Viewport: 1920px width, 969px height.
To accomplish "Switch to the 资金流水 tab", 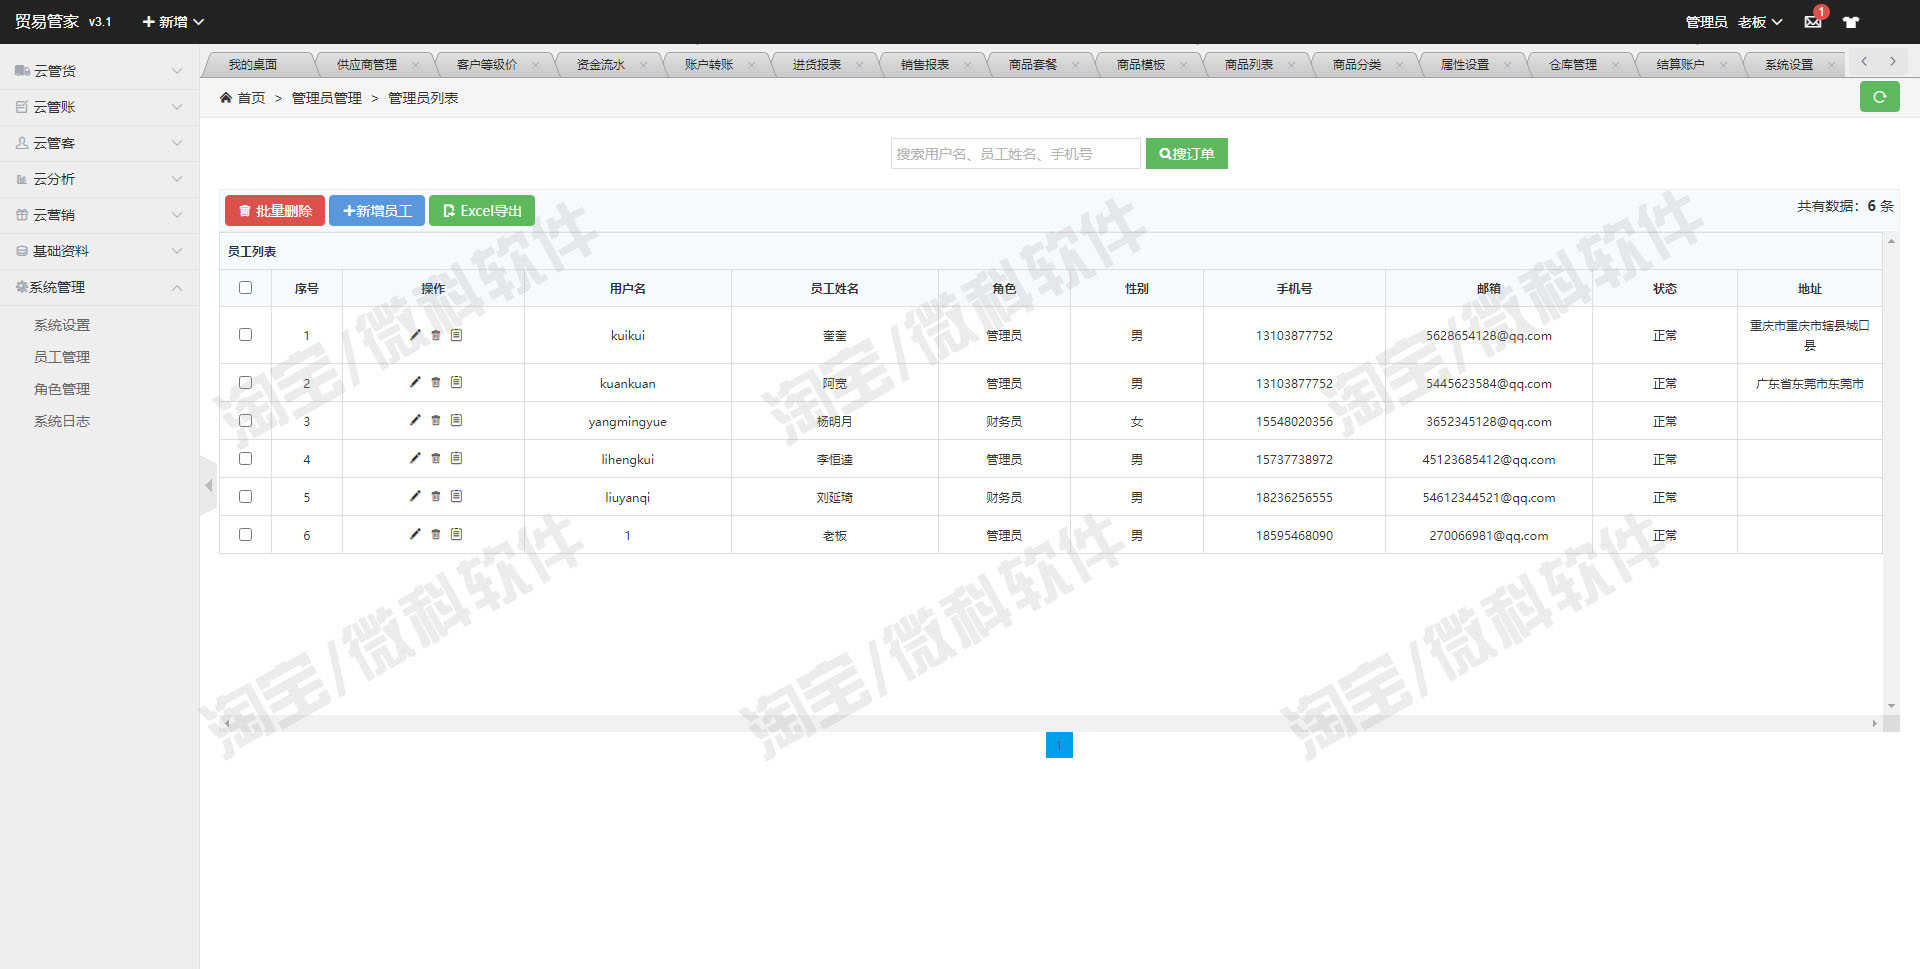I will click(x=601, y=65).
